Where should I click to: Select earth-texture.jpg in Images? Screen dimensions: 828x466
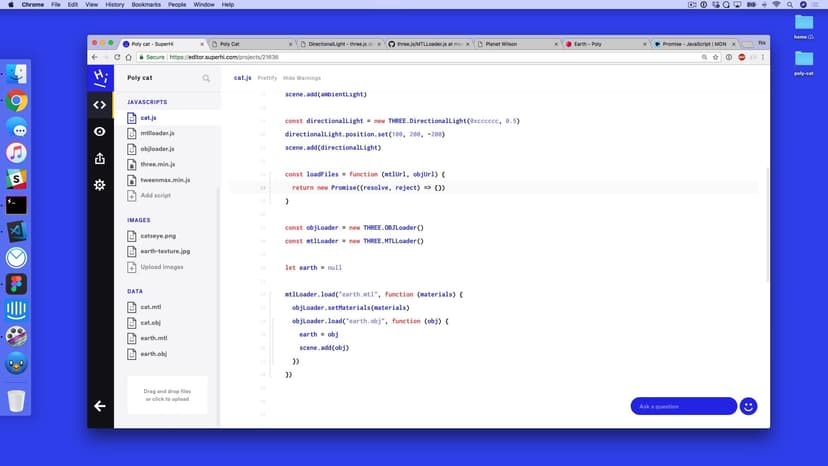164,251
